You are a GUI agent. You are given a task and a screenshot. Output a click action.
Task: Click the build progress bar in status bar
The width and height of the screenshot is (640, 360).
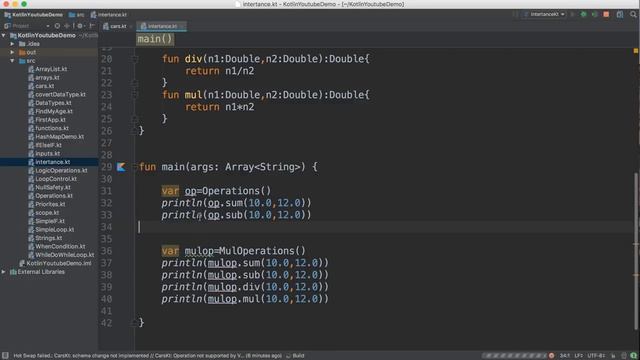(515, 356)
